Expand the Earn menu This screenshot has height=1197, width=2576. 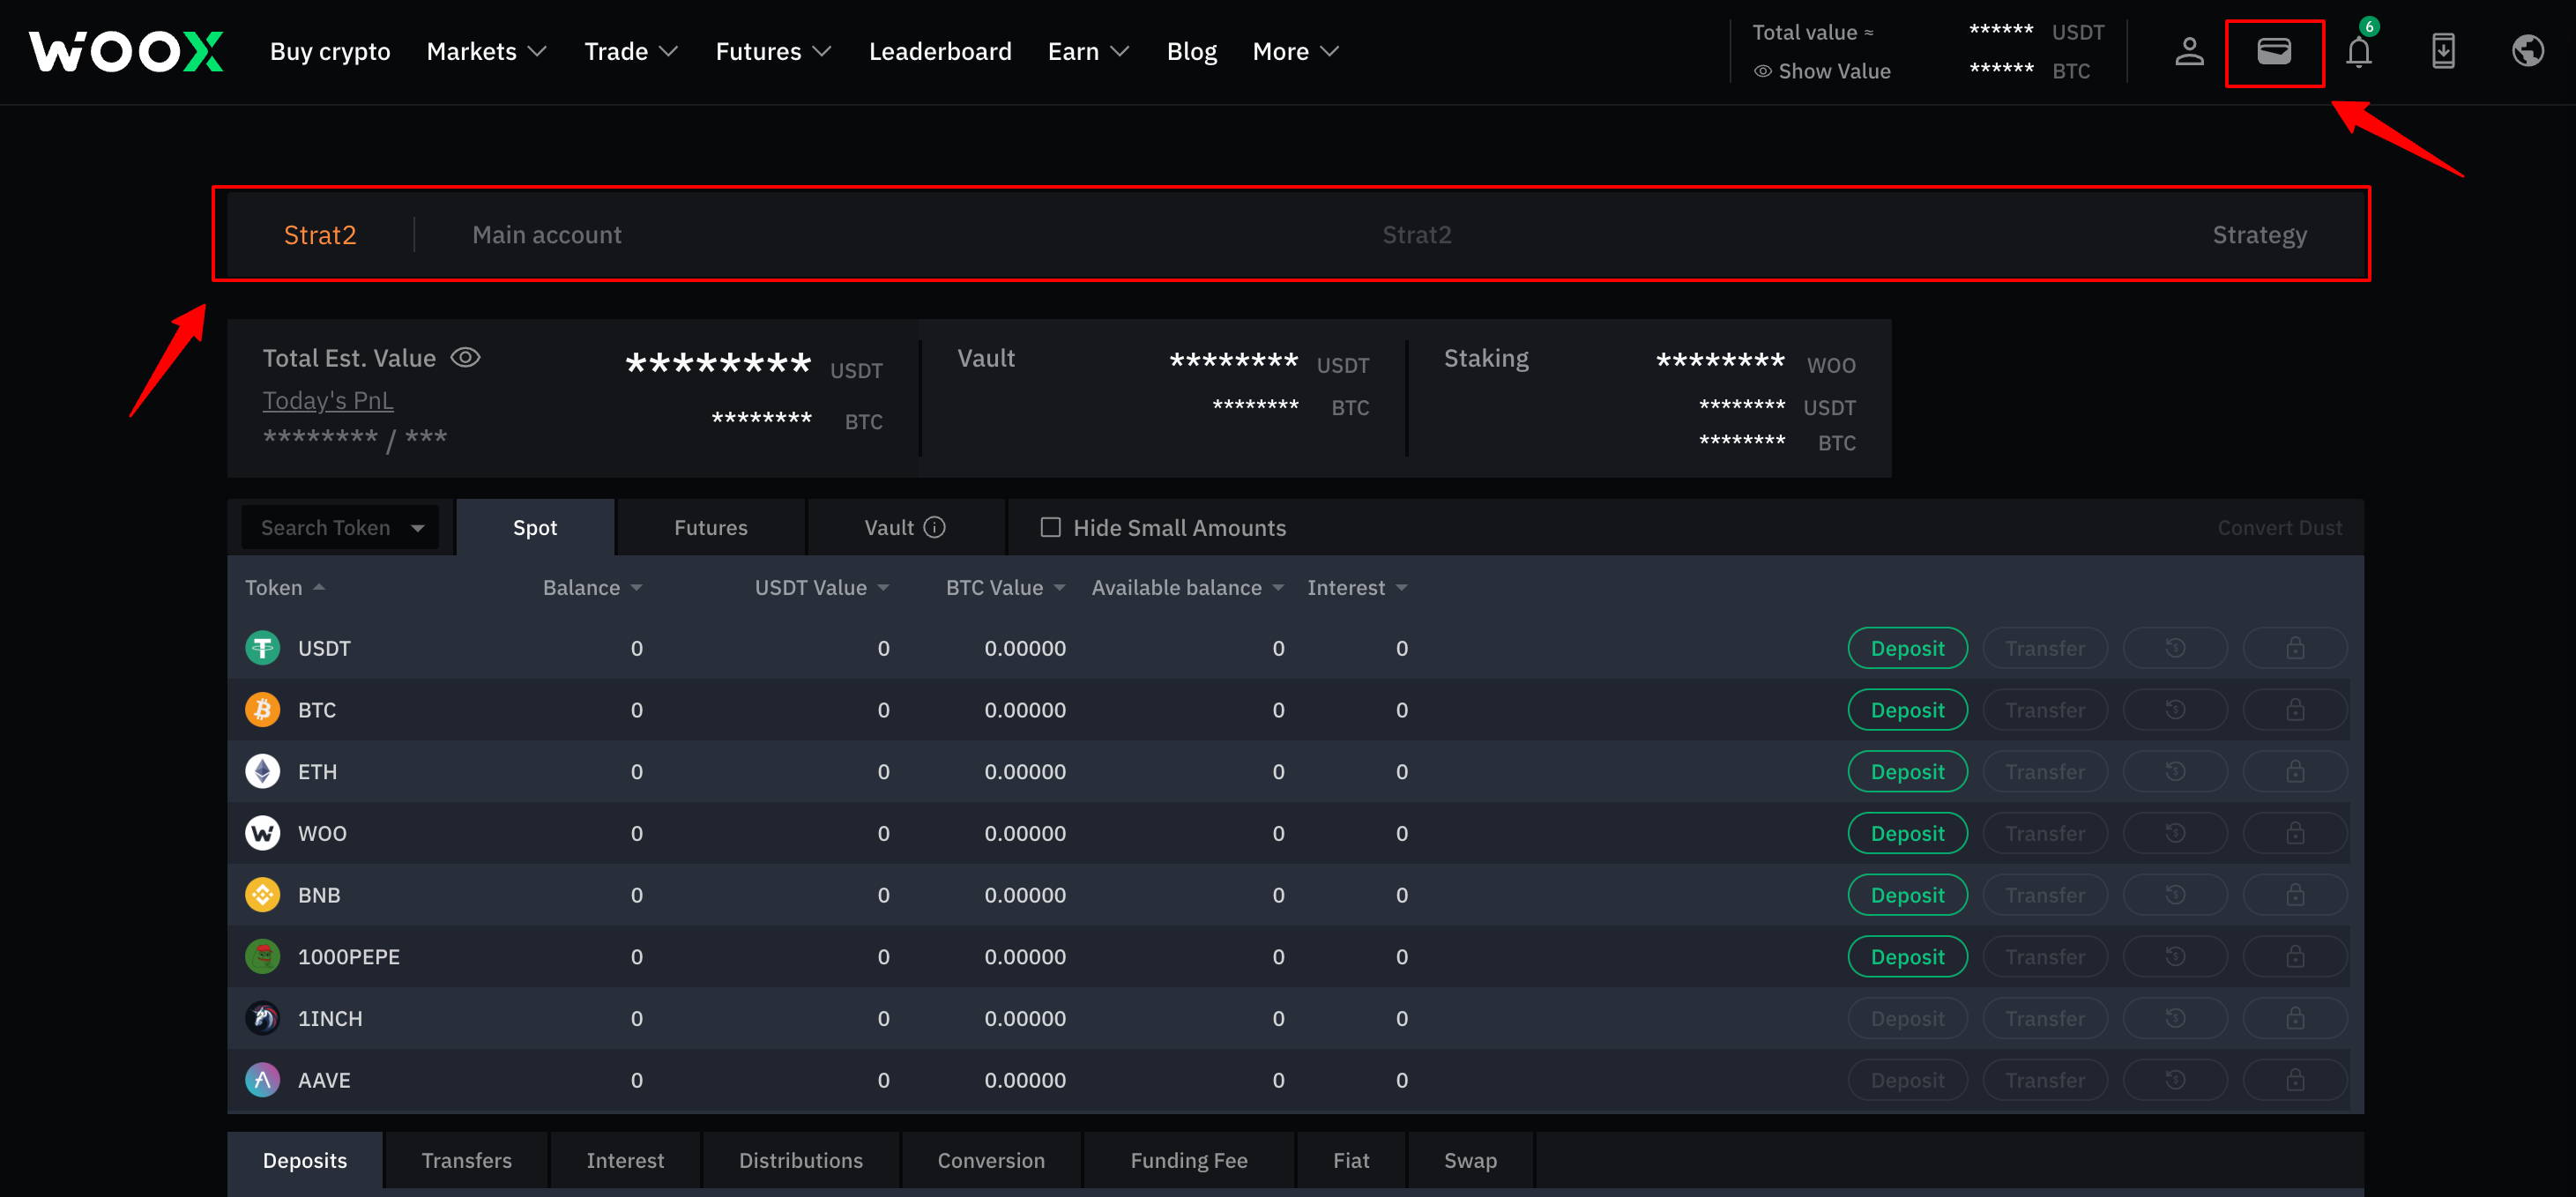1088,51
